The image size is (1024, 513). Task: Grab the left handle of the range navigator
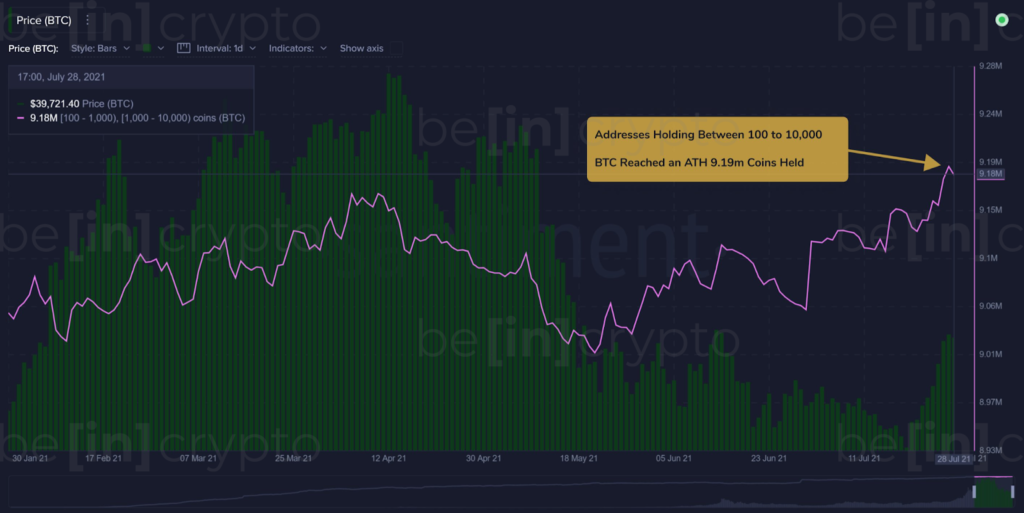pos(974,491)
